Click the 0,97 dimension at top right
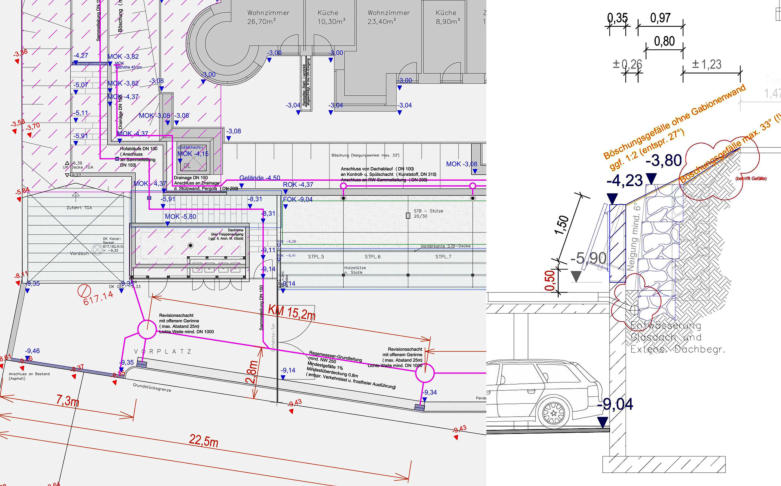This screenshot has width=781, height=486. tap(660, 19)
